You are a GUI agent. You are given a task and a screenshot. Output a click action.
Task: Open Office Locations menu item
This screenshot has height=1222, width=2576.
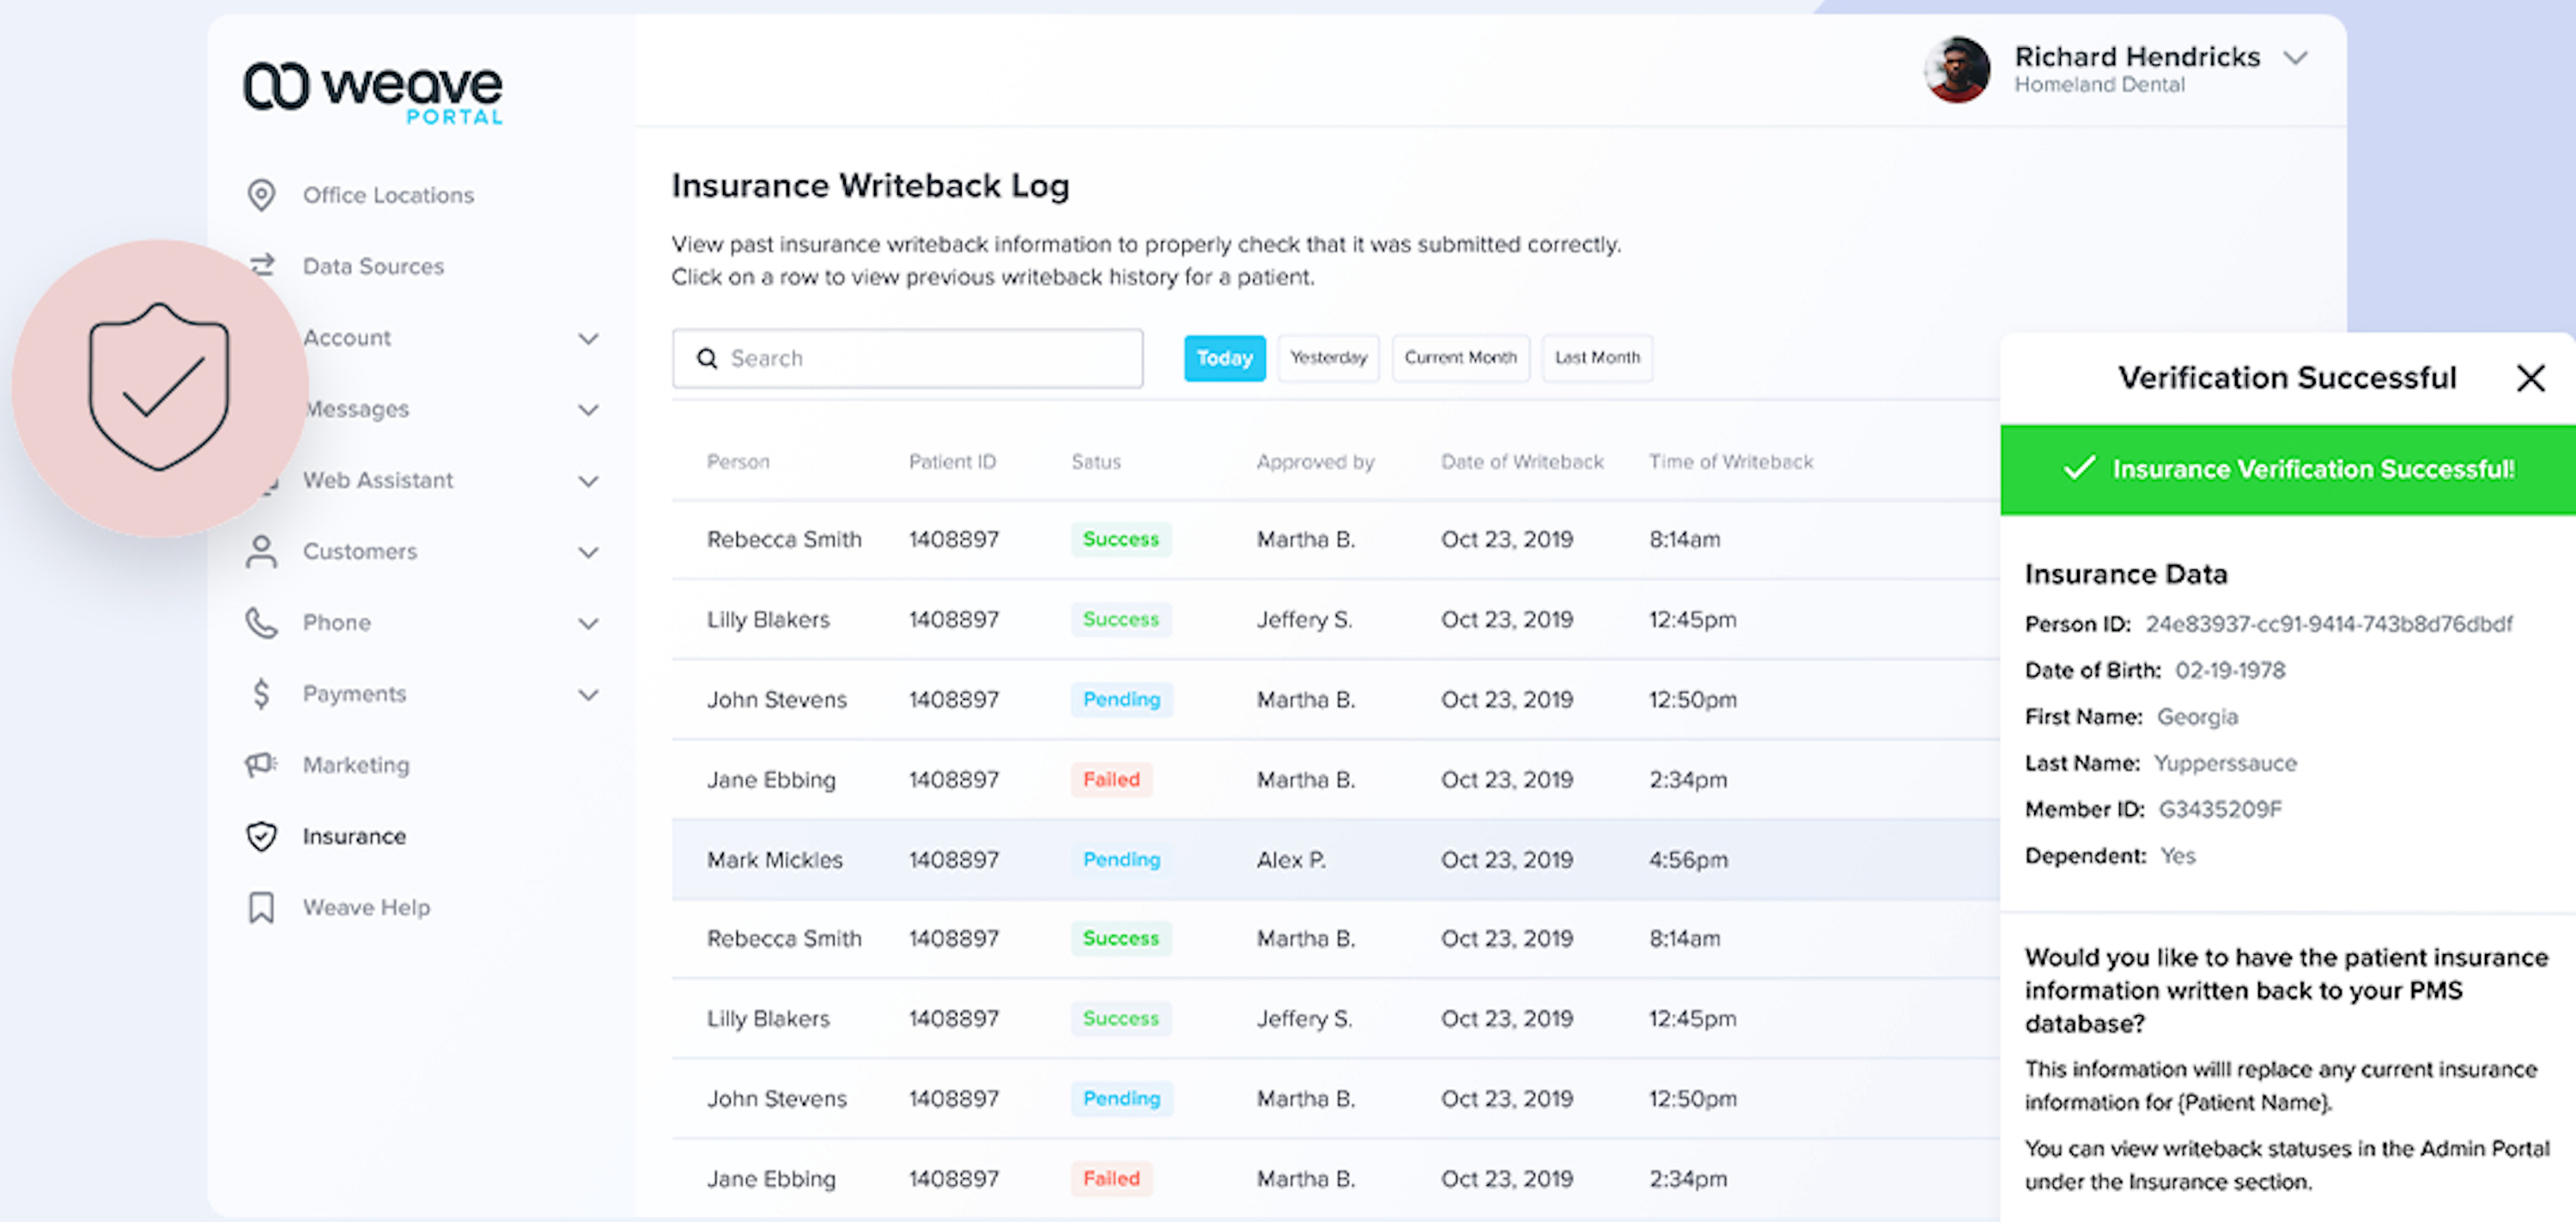(x=388, y=195)
